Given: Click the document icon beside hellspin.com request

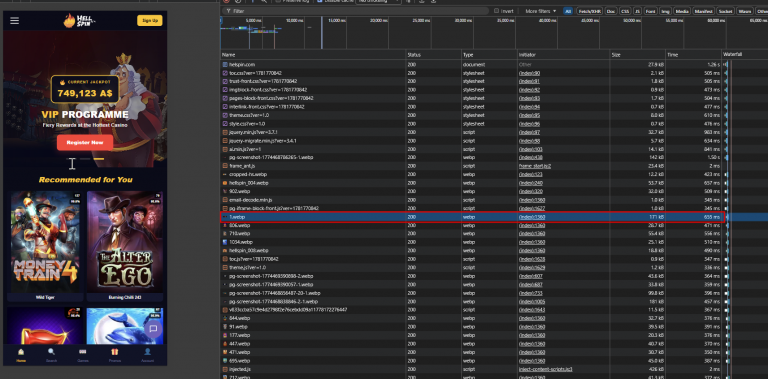Looking at the screenshot, I should (225, 65).
